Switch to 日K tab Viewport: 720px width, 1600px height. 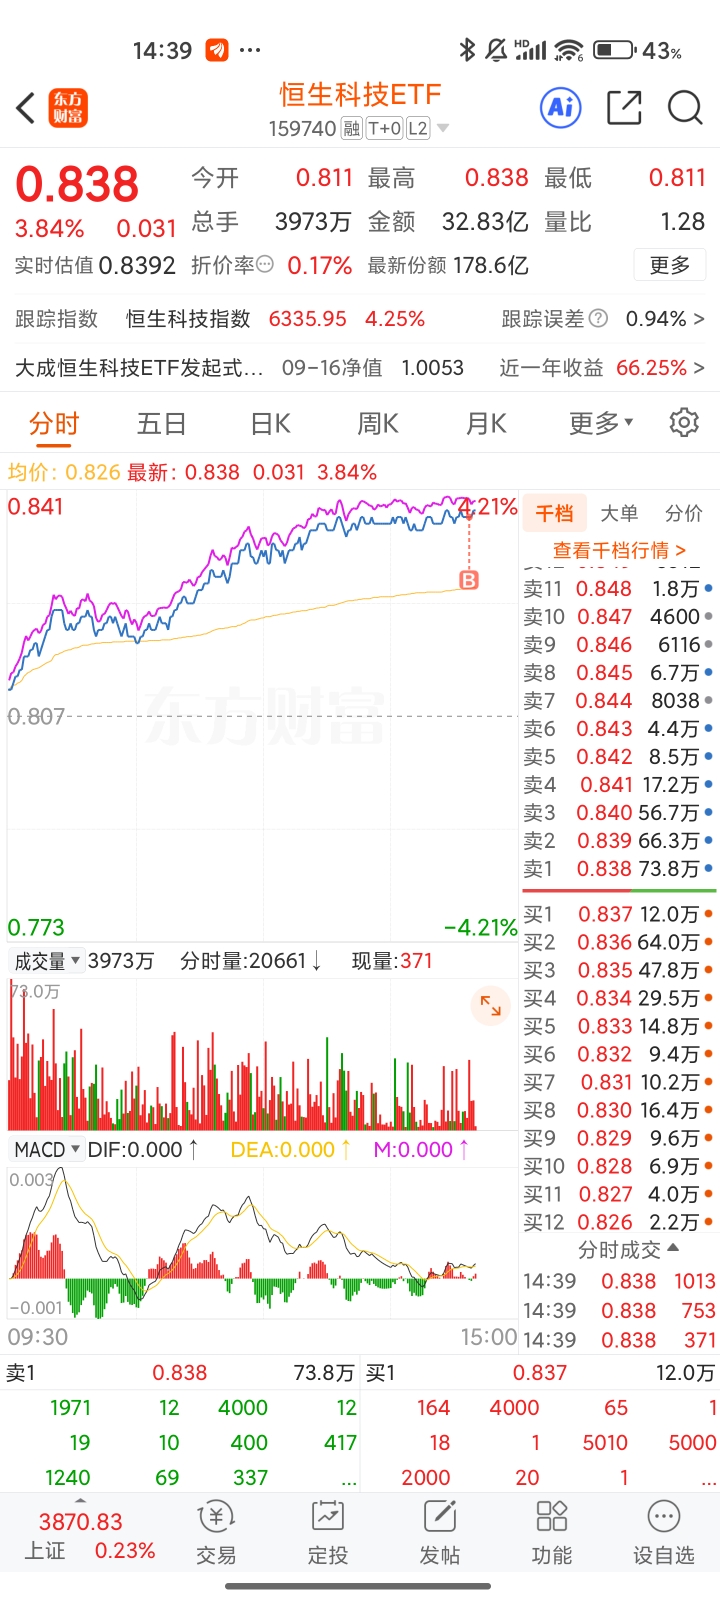270,424
